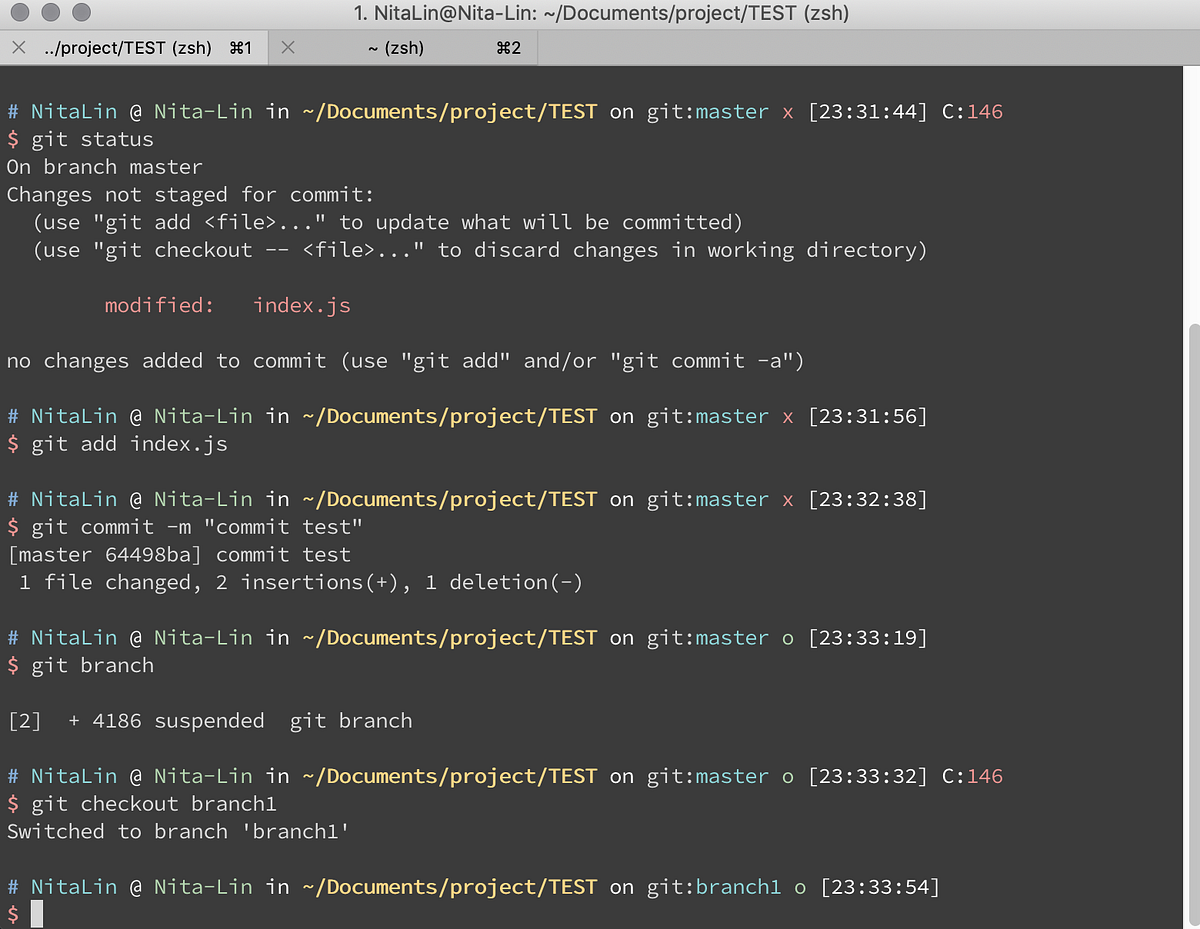Close the "../project/TEST (zsh)" tab
Image resolution: width=1200 pixels, height=929 pixels.
click(17, 46)
